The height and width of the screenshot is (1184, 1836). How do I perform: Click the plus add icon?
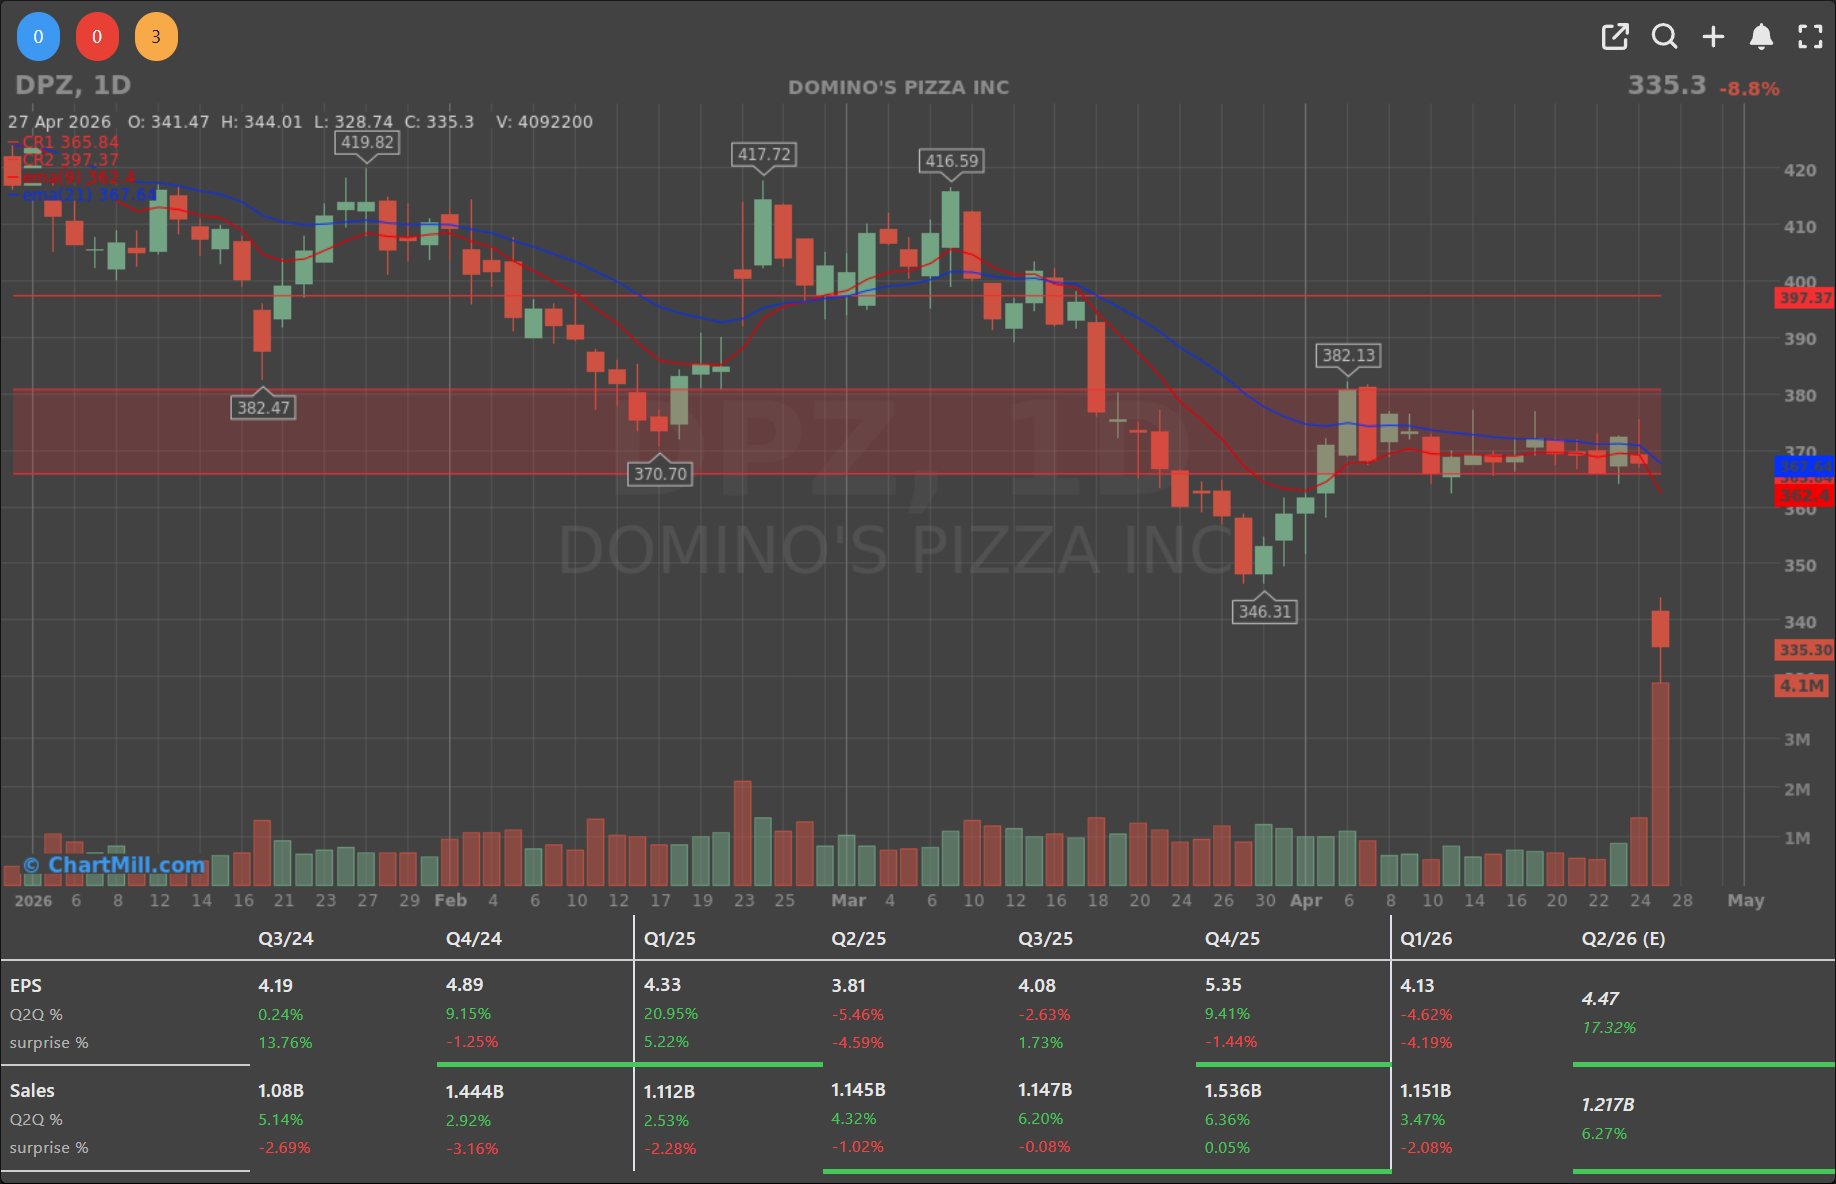pos(1713,37)
